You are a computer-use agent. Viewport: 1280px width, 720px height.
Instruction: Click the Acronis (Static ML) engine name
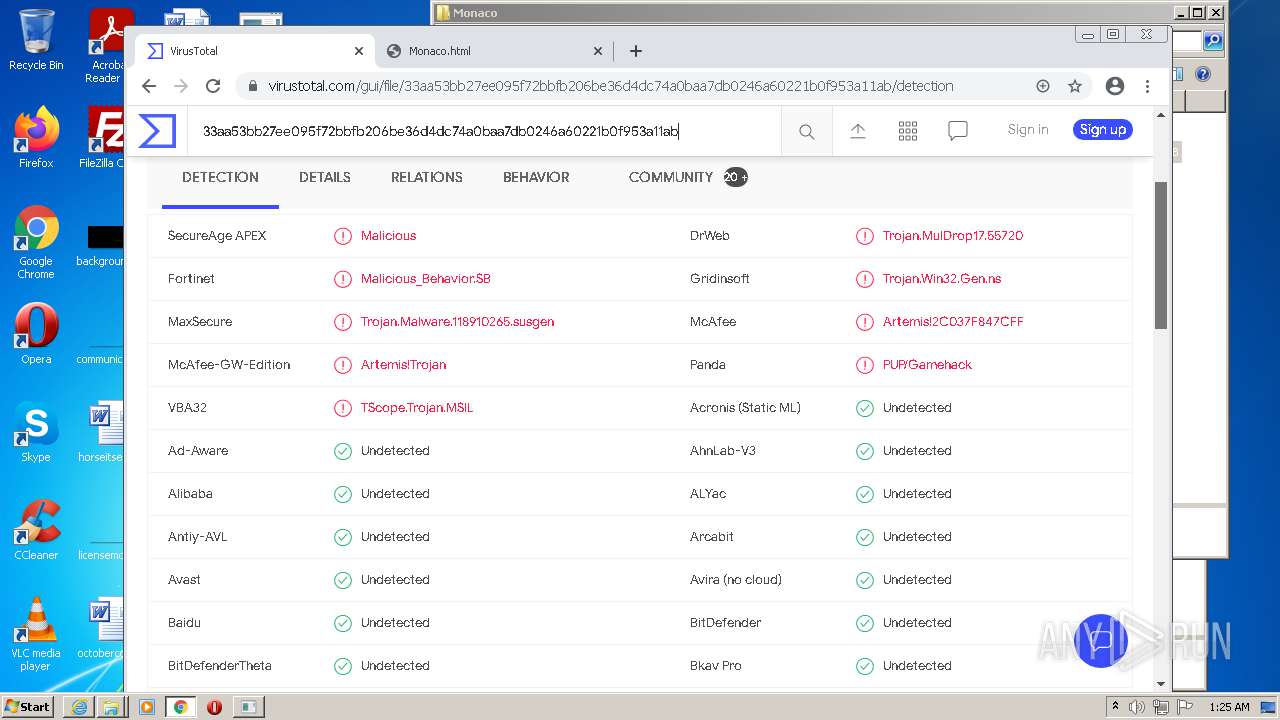(745, 408)
